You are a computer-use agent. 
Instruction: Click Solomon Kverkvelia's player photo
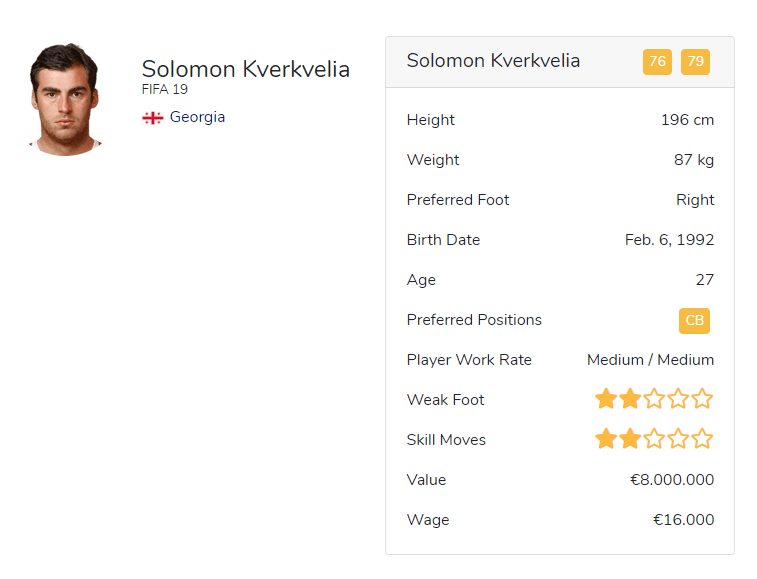click(x=65, y=98)
